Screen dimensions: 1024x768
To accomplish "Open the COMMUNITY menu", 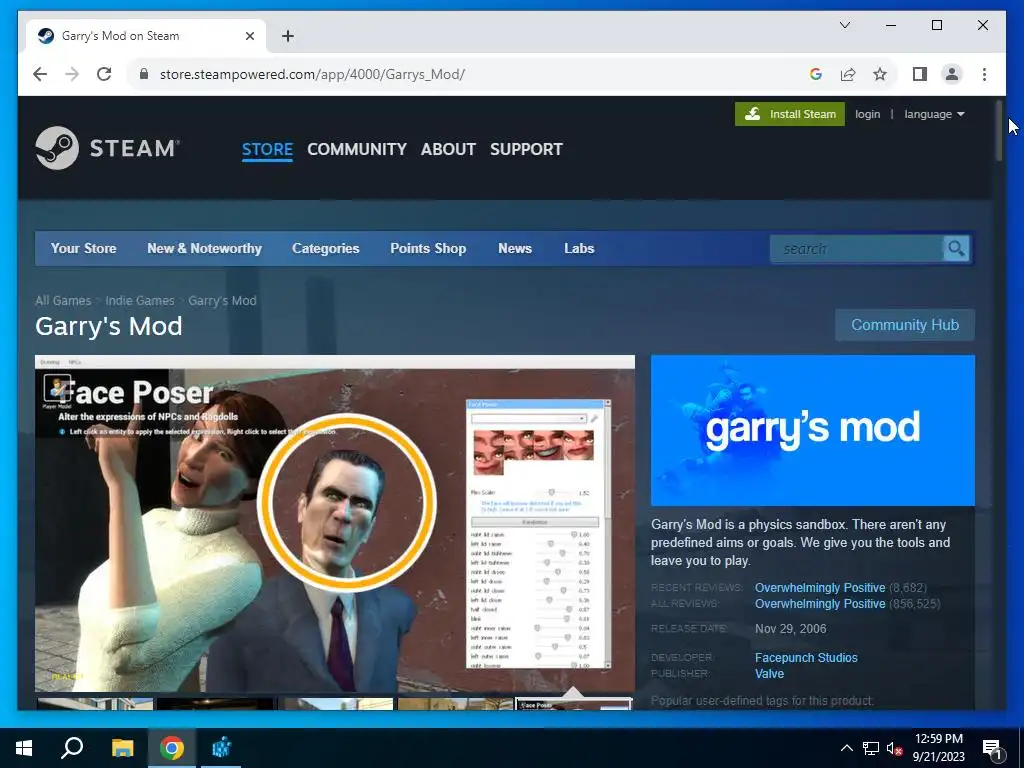I will (357, 149).
